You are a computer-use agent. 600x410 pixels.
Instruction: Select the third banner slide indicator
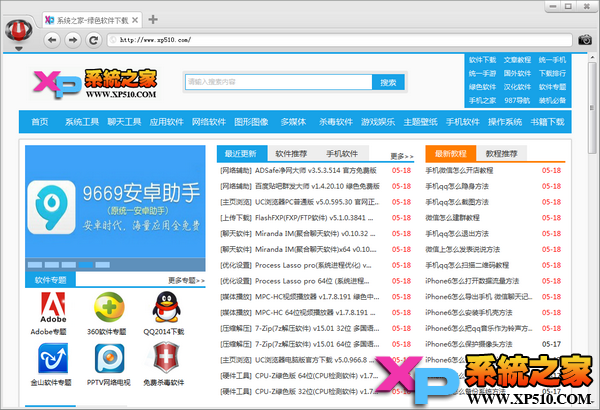(x=68, y=265)
